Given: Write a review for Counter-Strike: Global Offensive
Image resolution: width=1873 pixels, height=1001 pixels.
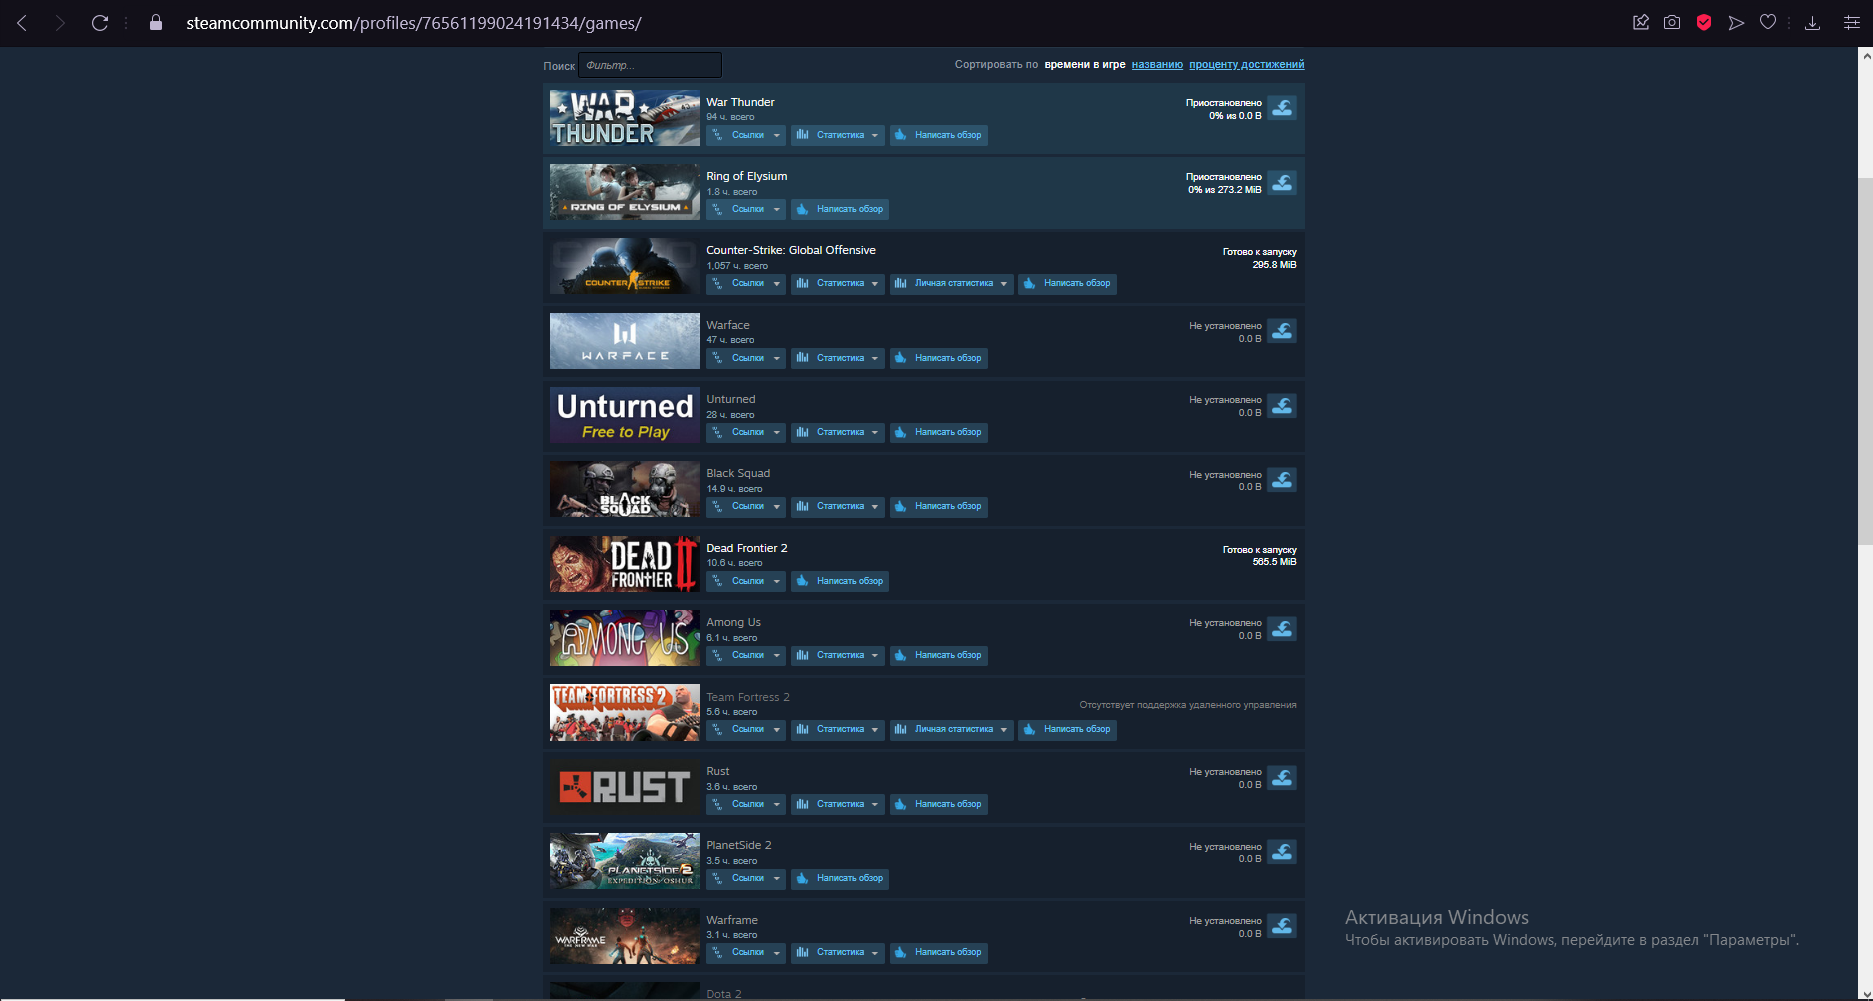Looking at the screenshot, I should click(1067, 283).
